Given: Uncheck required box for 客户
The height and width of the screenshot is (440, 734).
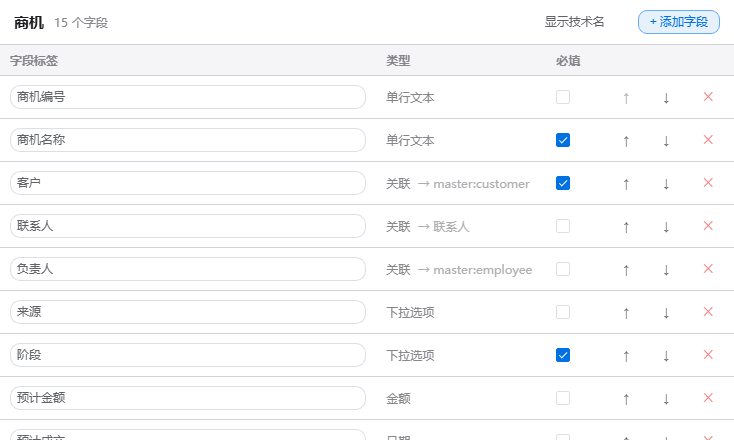Looking at the screenshot, I should pyautogui.click(x=563, y=183).
